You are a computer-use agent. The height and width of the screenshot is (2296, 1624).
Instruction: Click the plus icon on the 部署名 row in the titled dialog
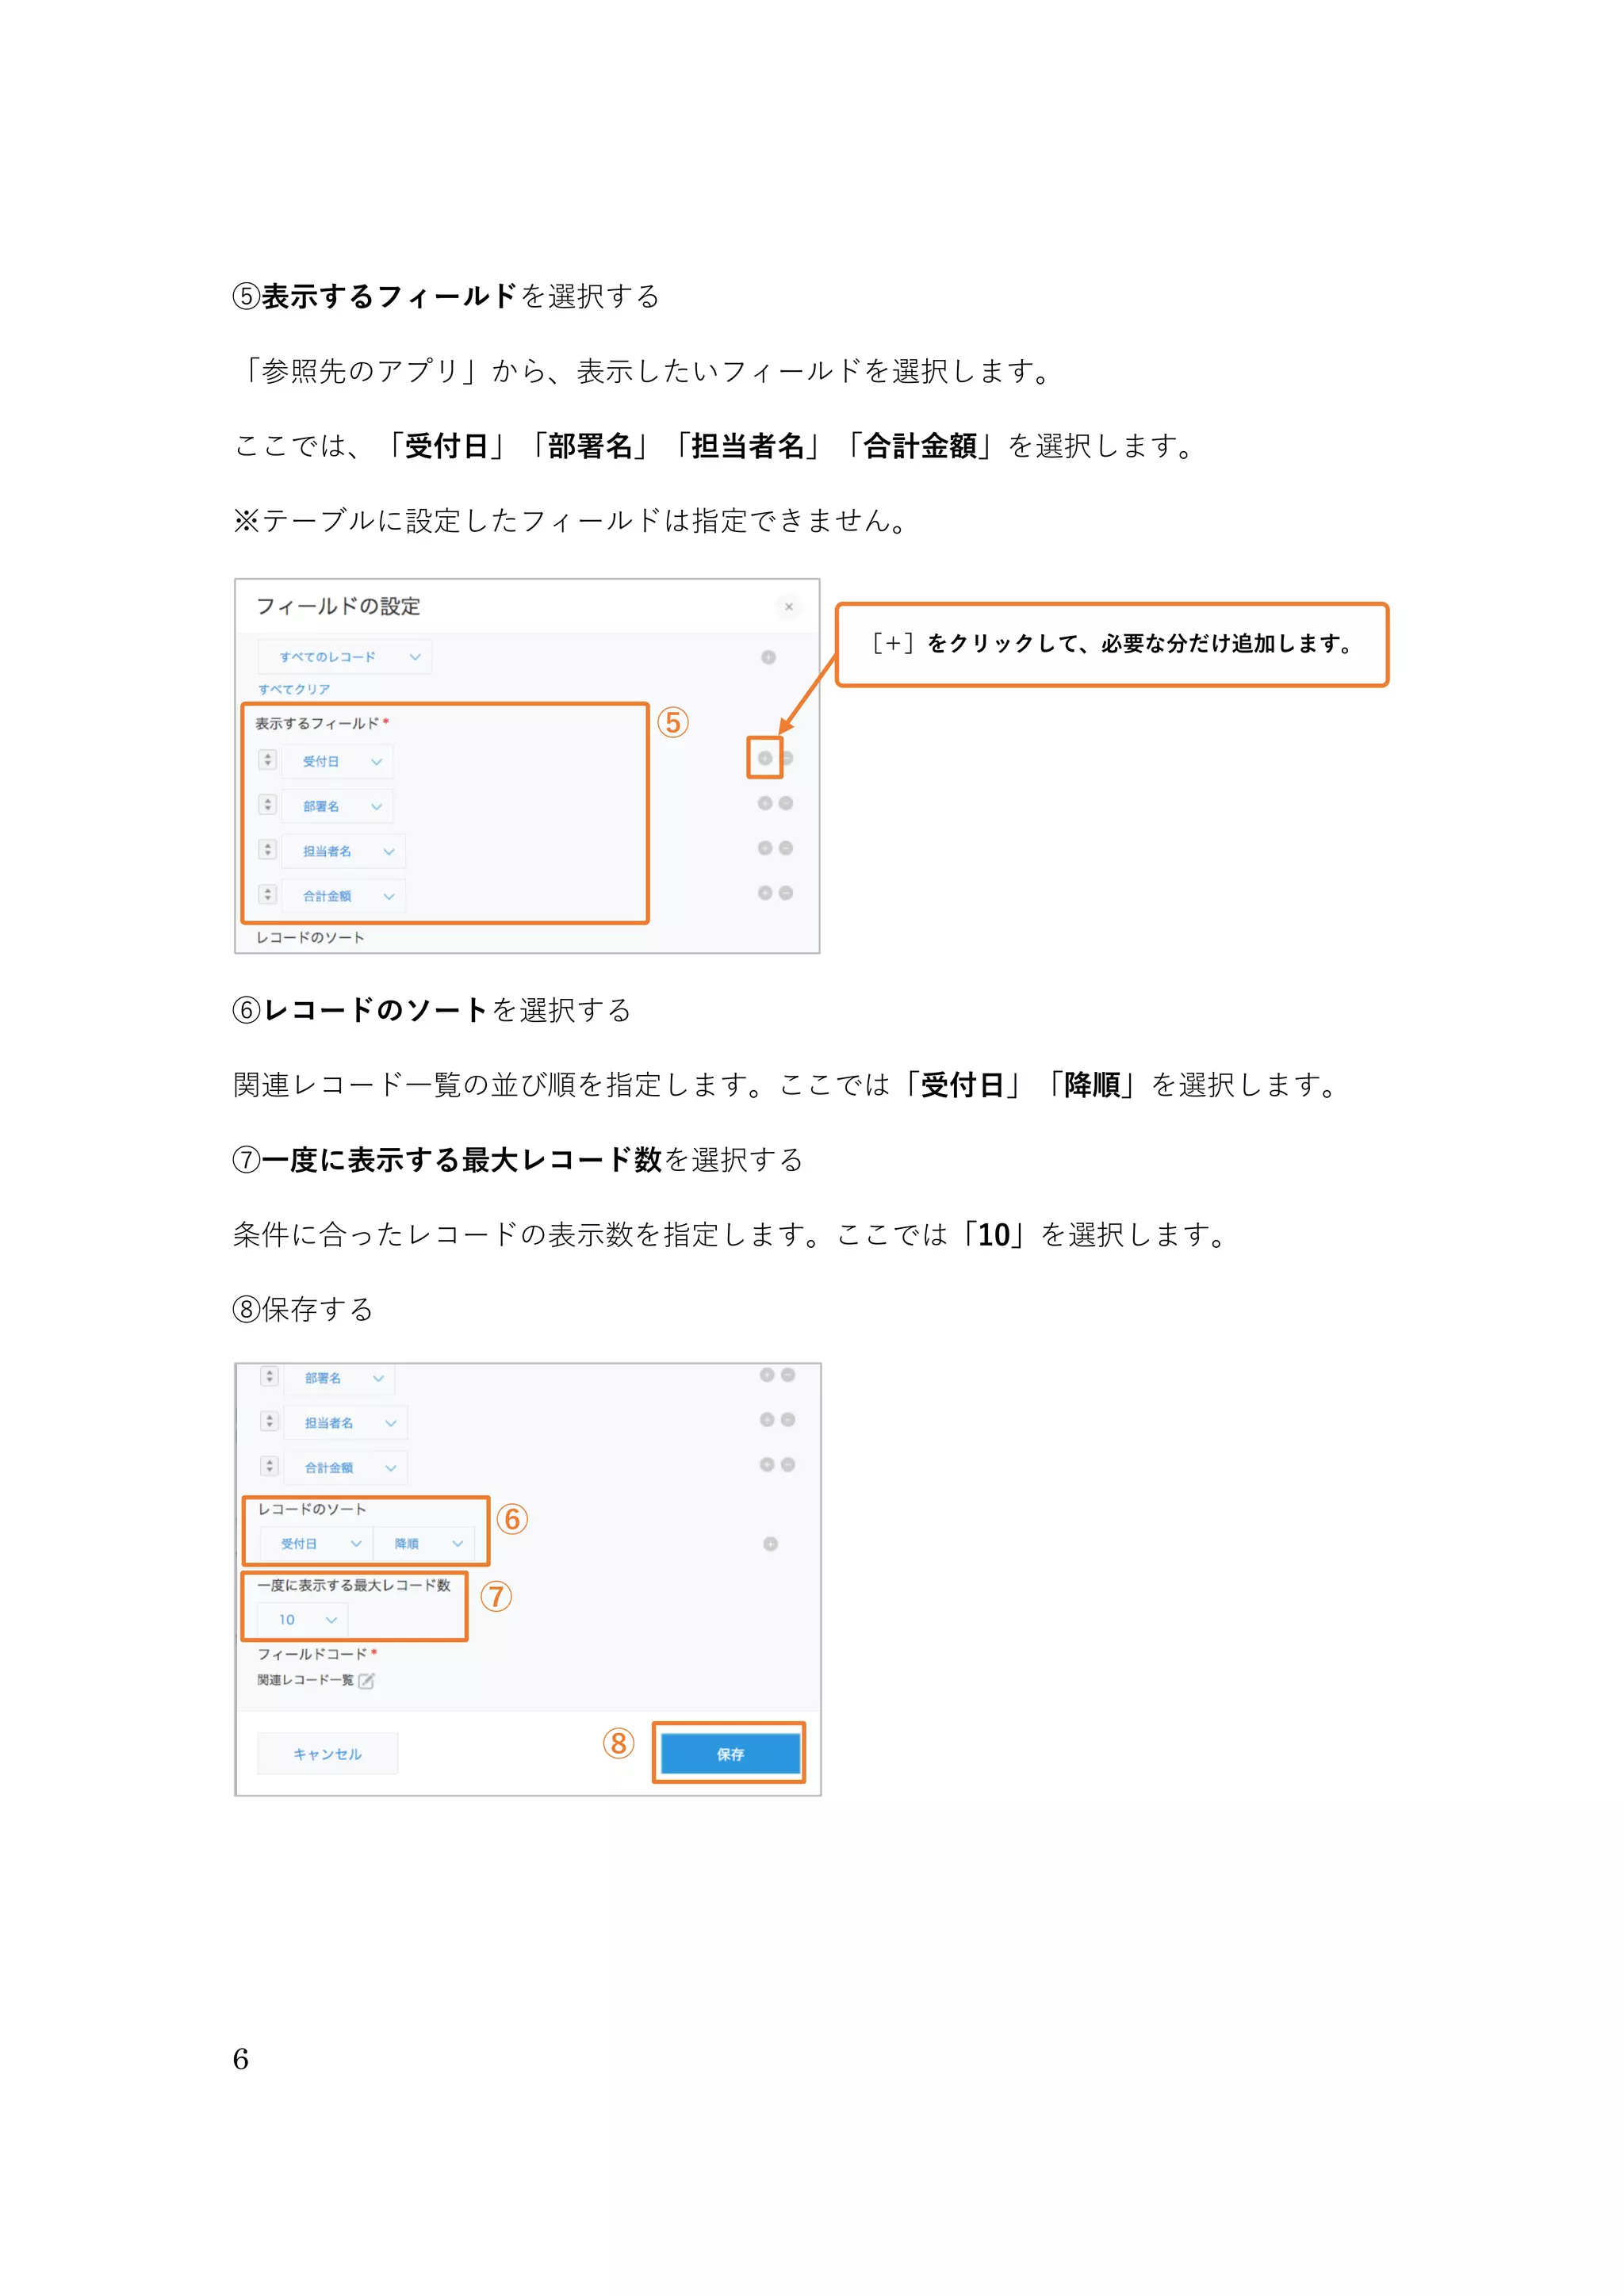click(765, 803)
